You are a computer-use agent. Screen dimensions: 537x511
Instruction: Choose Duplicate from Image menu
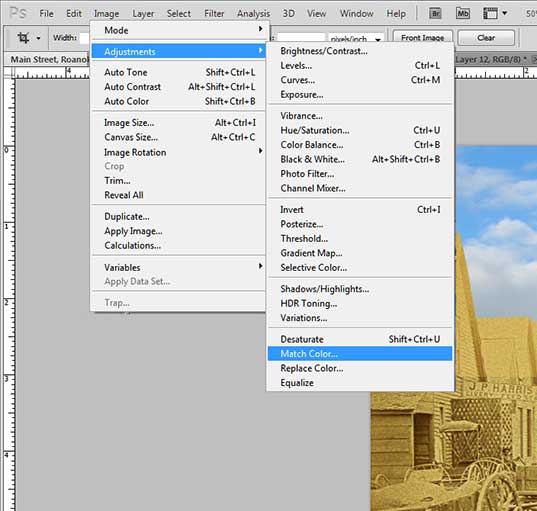point(178,216)
